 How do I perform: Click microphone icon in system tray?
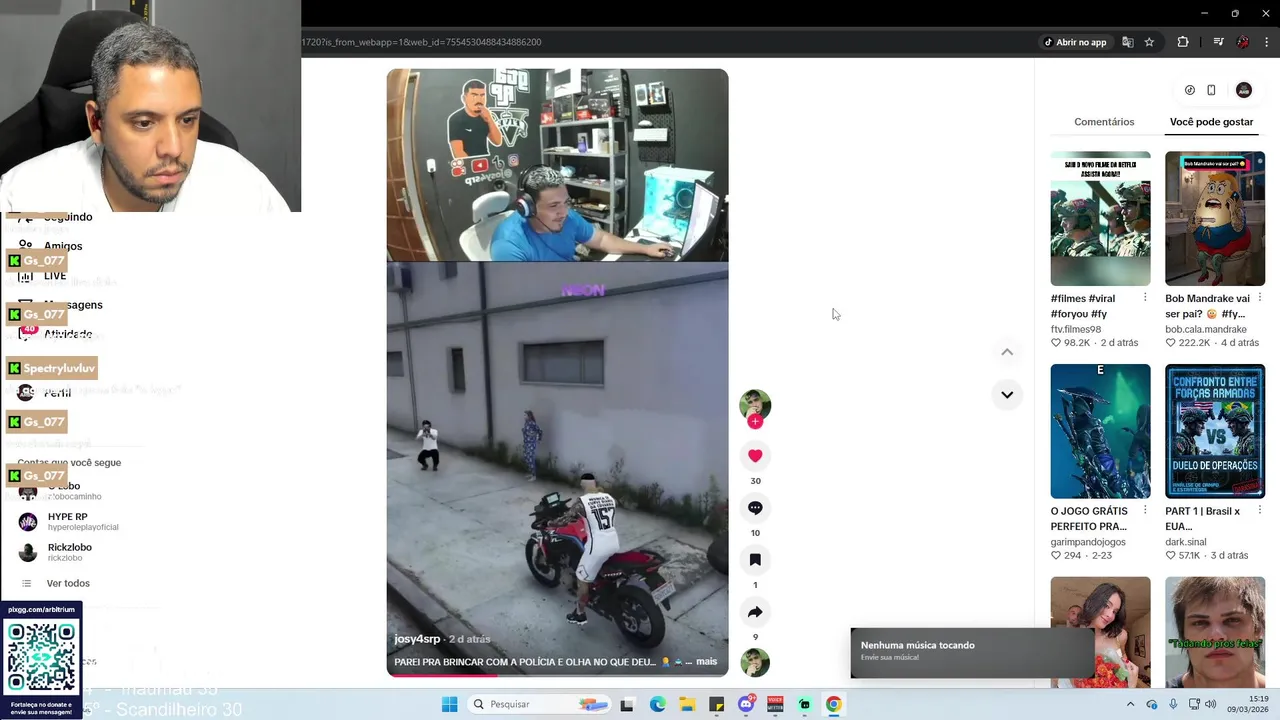(x=1173, y=704)
